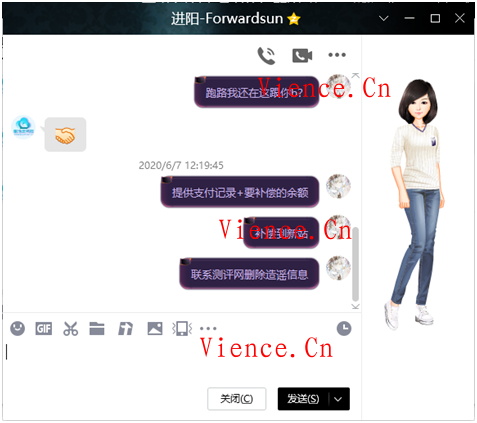Open the GIF picker

[44, 329]
